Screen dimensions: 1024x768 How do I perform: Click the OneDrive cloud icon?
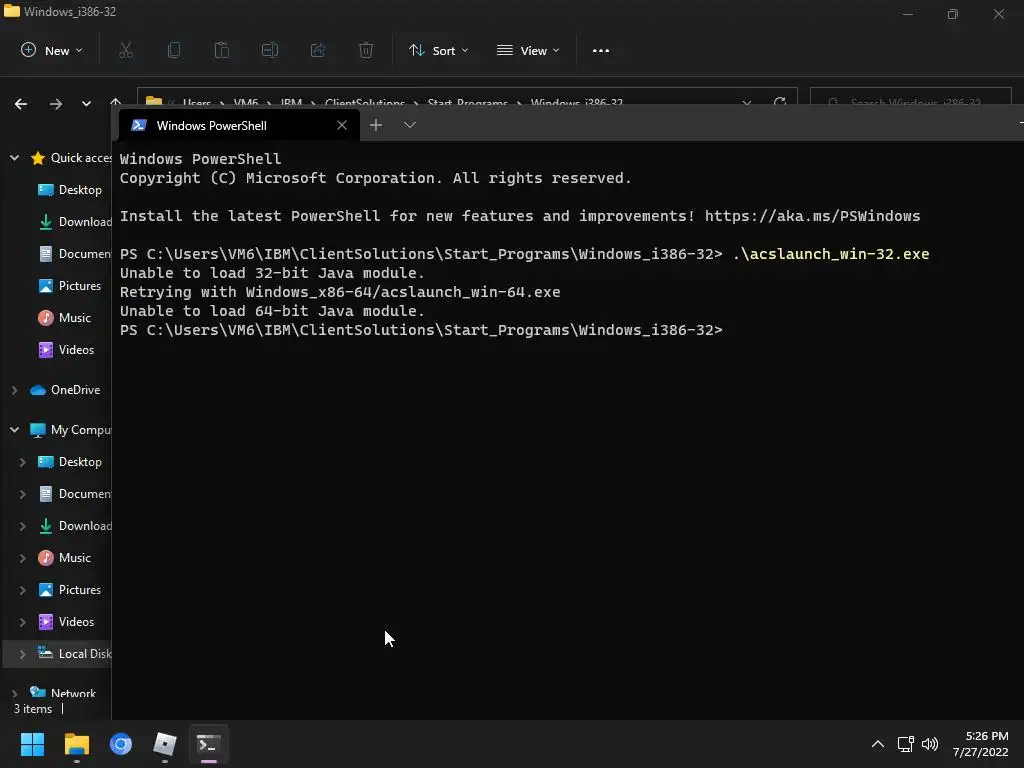(x=38, y=390)
